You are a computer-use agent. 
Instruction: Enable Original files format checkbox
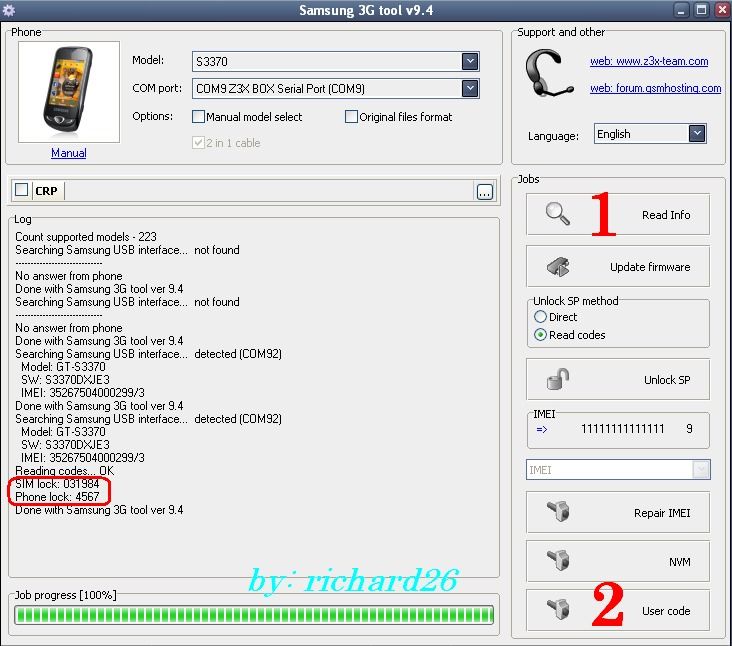click(351, 116)
